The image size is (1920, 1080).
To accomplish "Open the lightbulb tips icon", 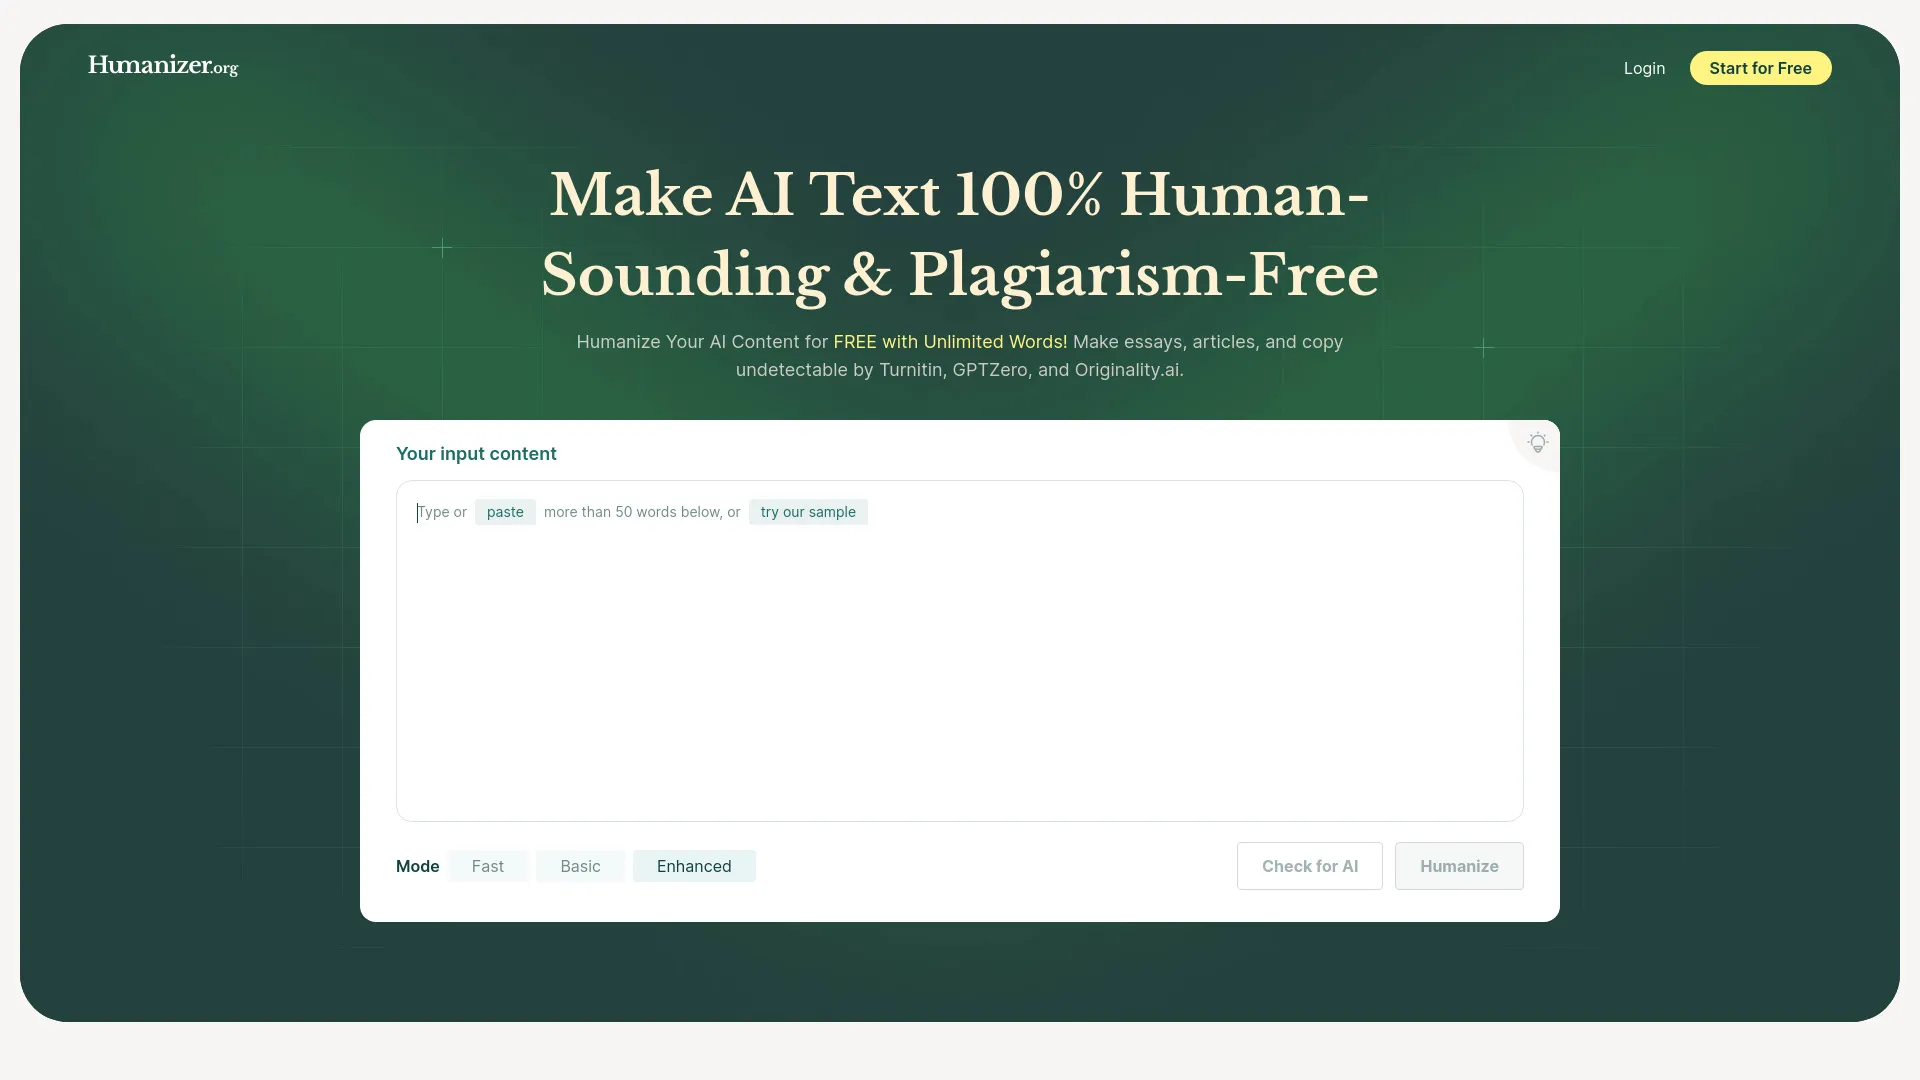I will (1537, 442).
